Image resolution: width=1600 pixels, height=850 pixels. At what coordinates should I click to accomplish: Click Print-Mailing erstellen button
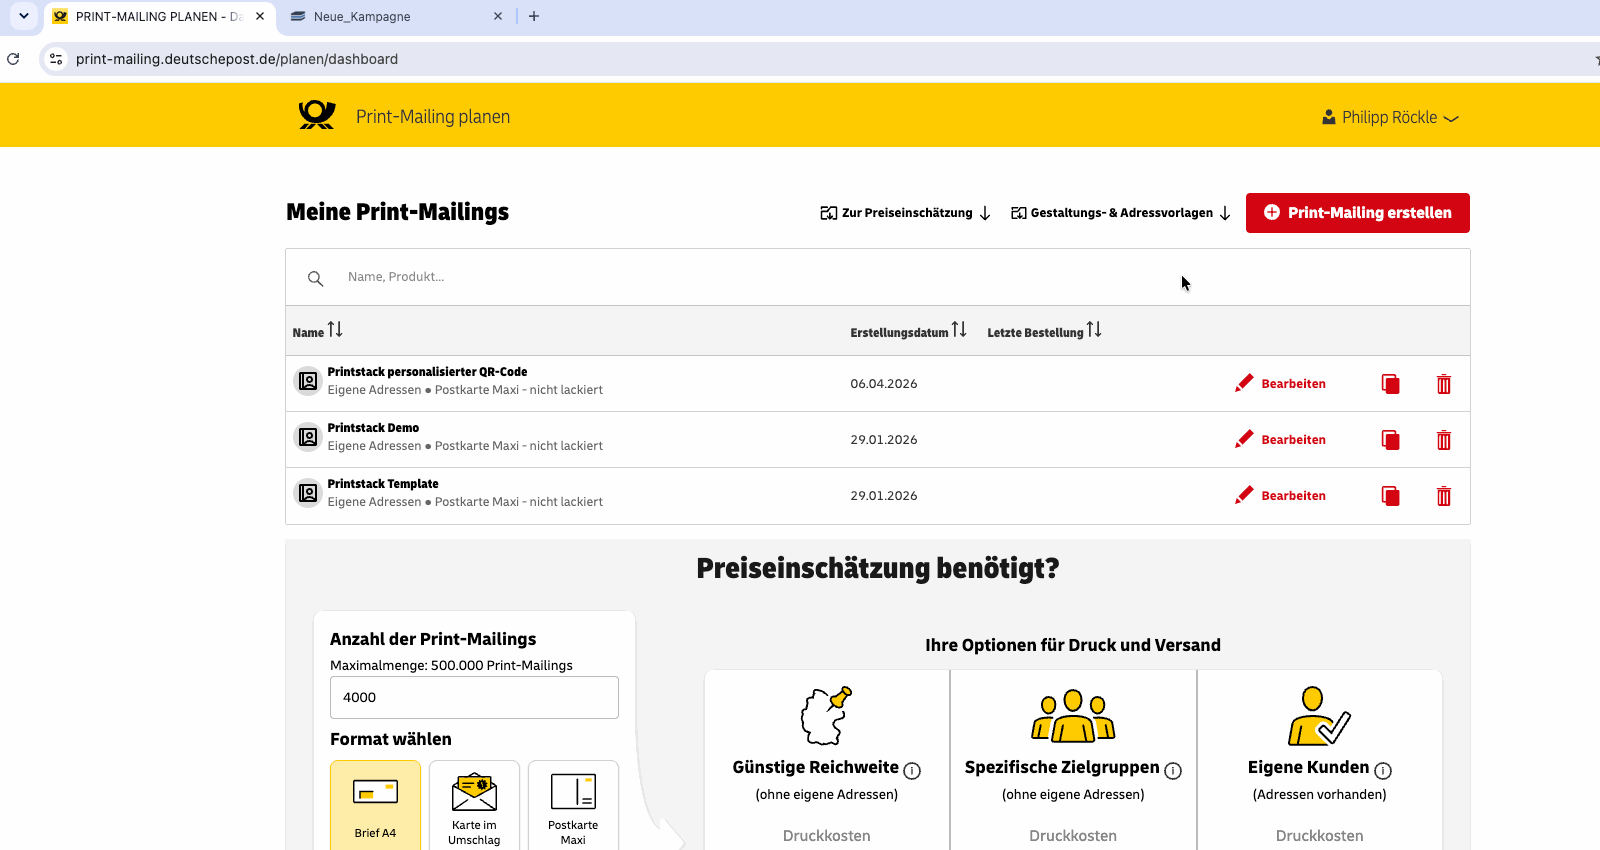pos(1357,213)
